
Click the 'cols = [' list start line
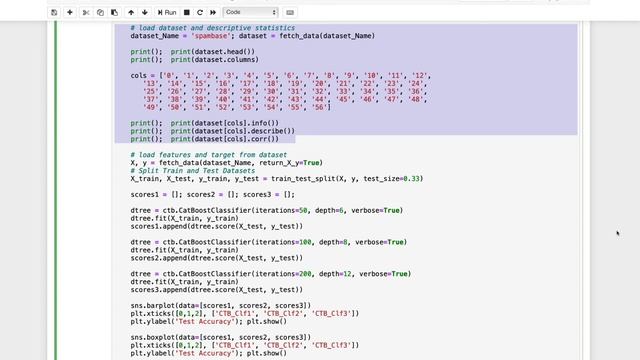(281, 76)
